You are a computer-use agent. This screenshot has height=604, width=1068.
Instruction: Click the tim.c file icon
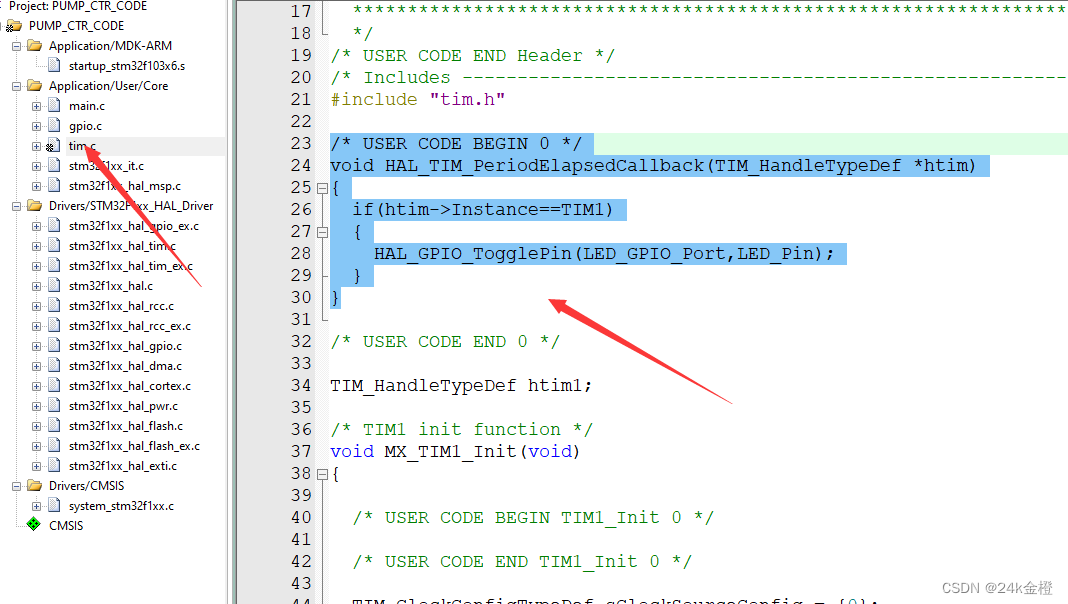(x=54, y=146)
